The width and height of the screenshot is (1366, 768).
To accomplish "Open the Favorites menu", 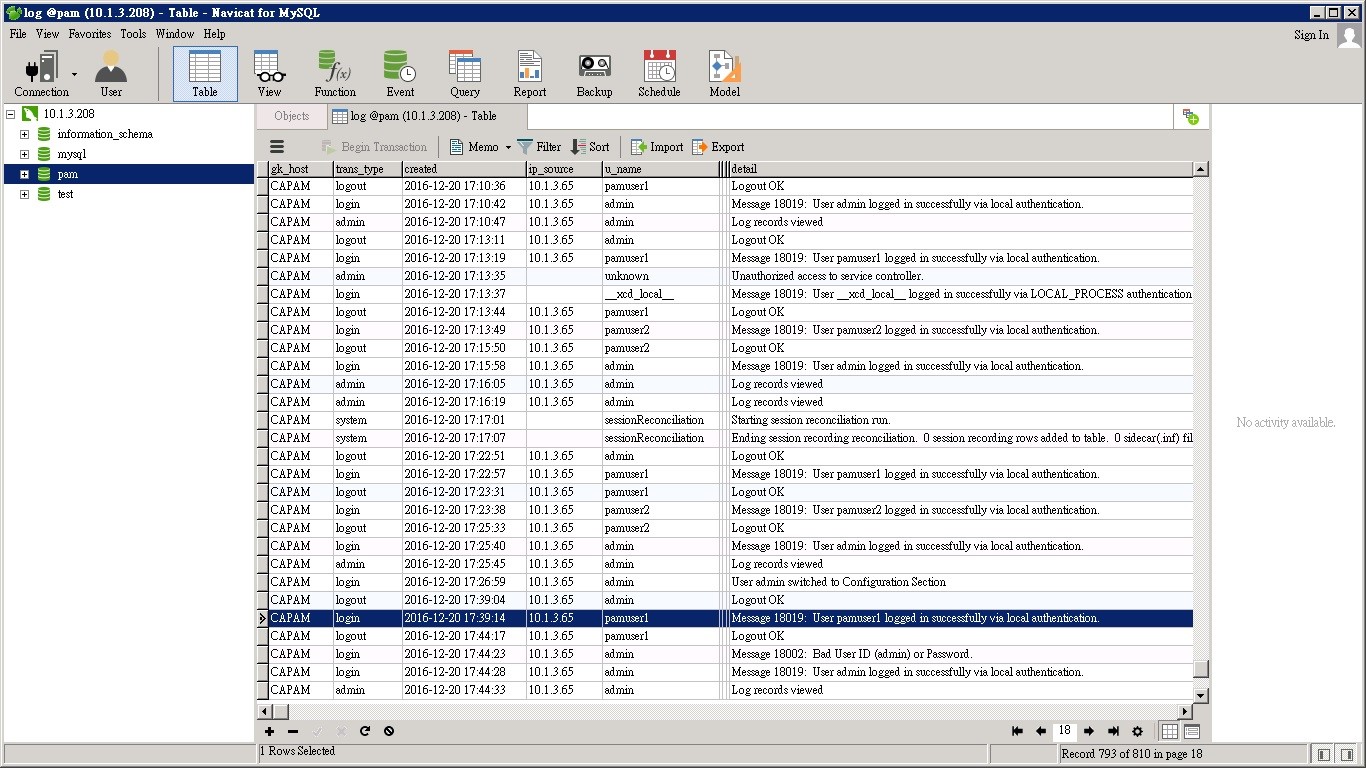I will pos(89,33).
